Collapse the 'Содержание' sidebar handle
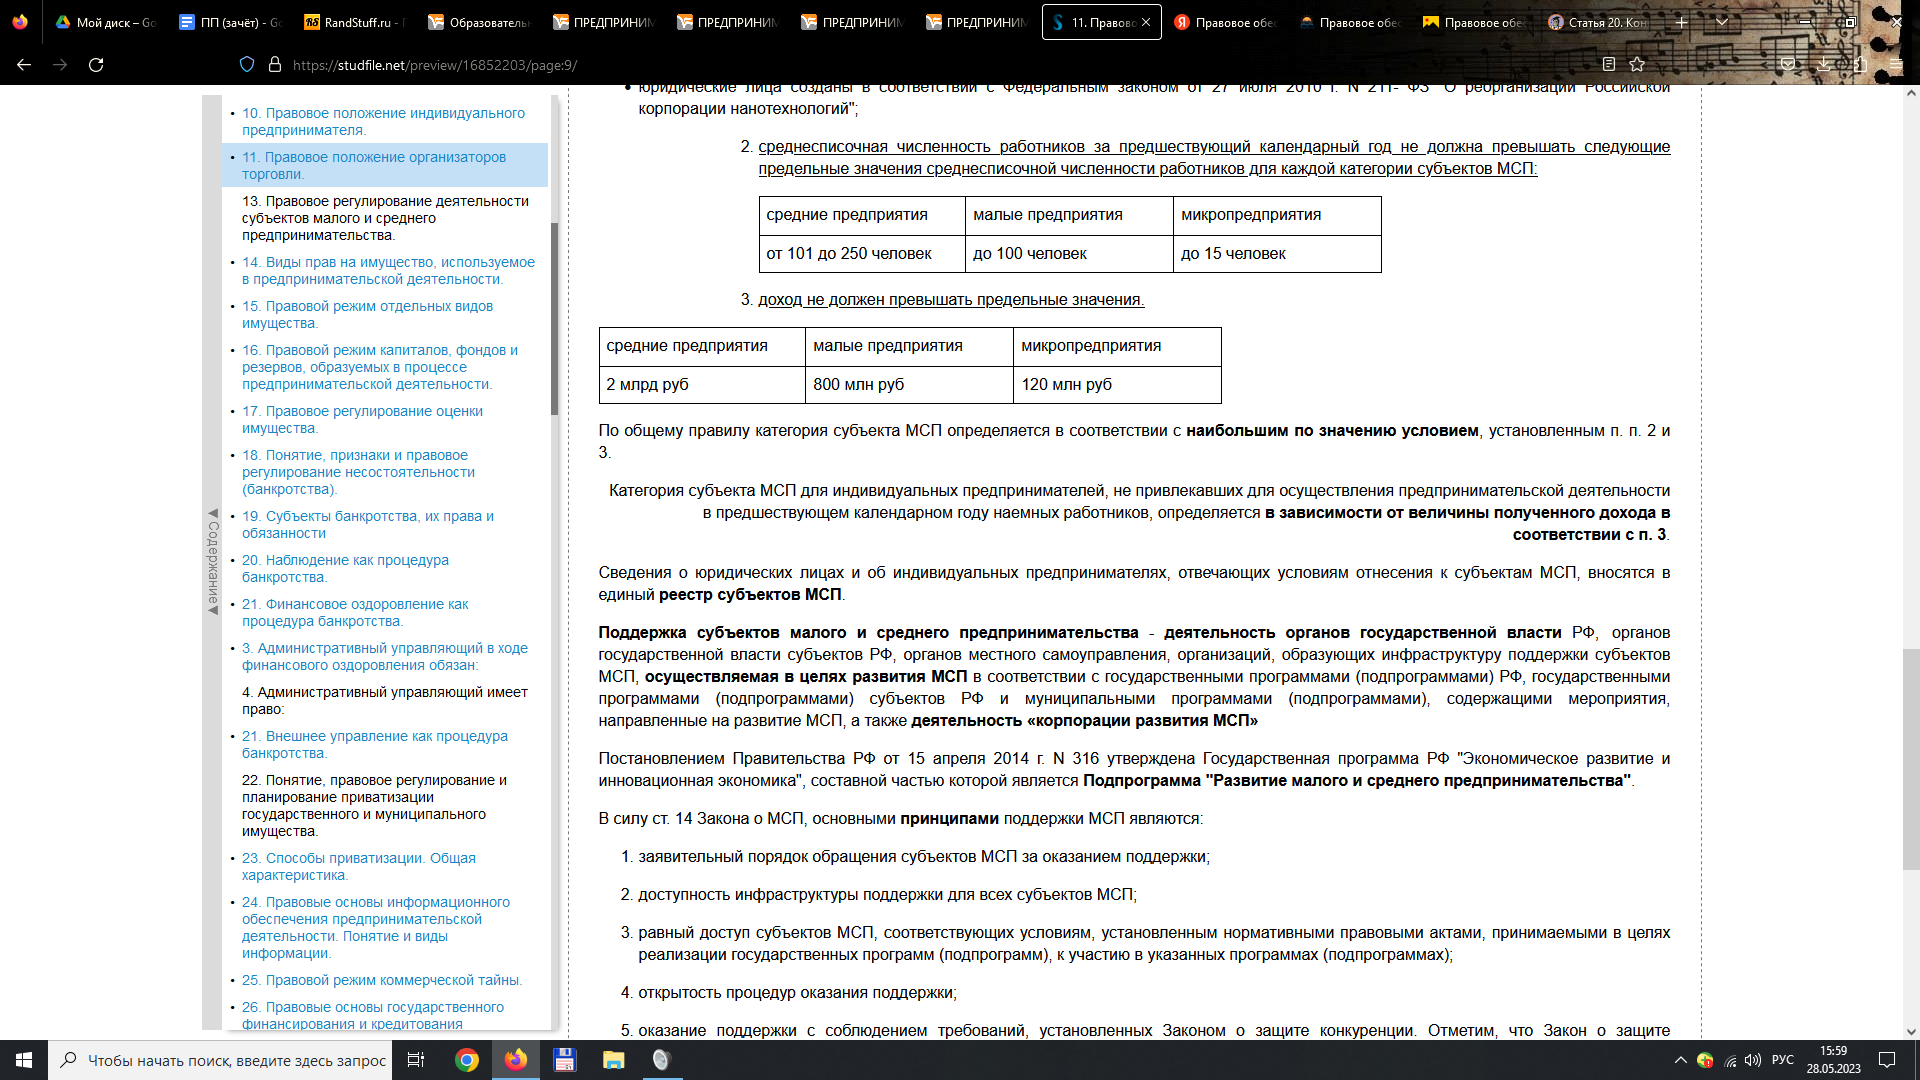 coord(212,562)
